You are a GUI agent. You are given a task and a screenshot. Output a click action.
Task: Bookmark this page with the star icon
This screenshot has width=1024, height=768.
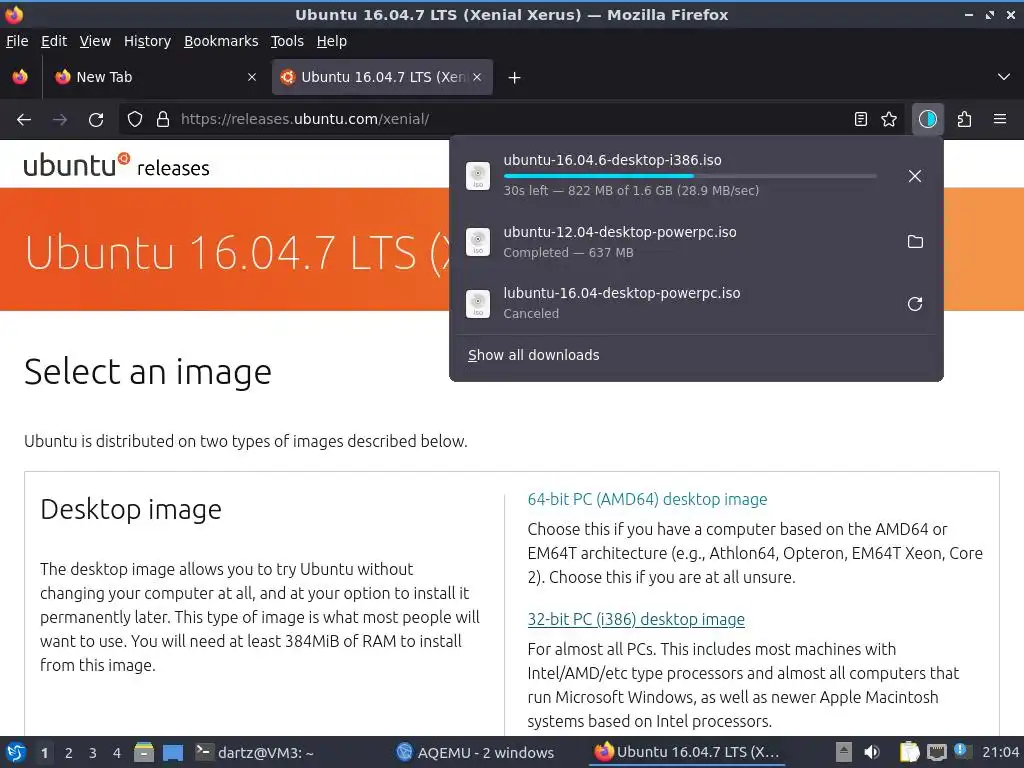(889, 119)
